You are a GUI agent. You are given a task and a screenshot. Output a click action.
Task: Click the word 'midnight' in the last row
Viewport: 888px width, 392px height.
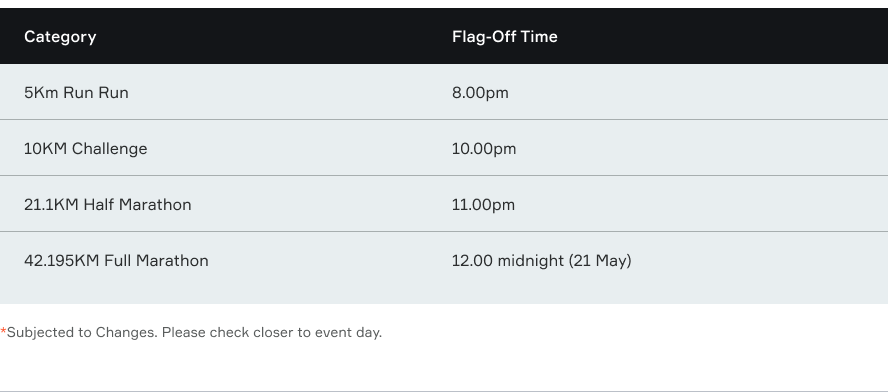[531, 261]
